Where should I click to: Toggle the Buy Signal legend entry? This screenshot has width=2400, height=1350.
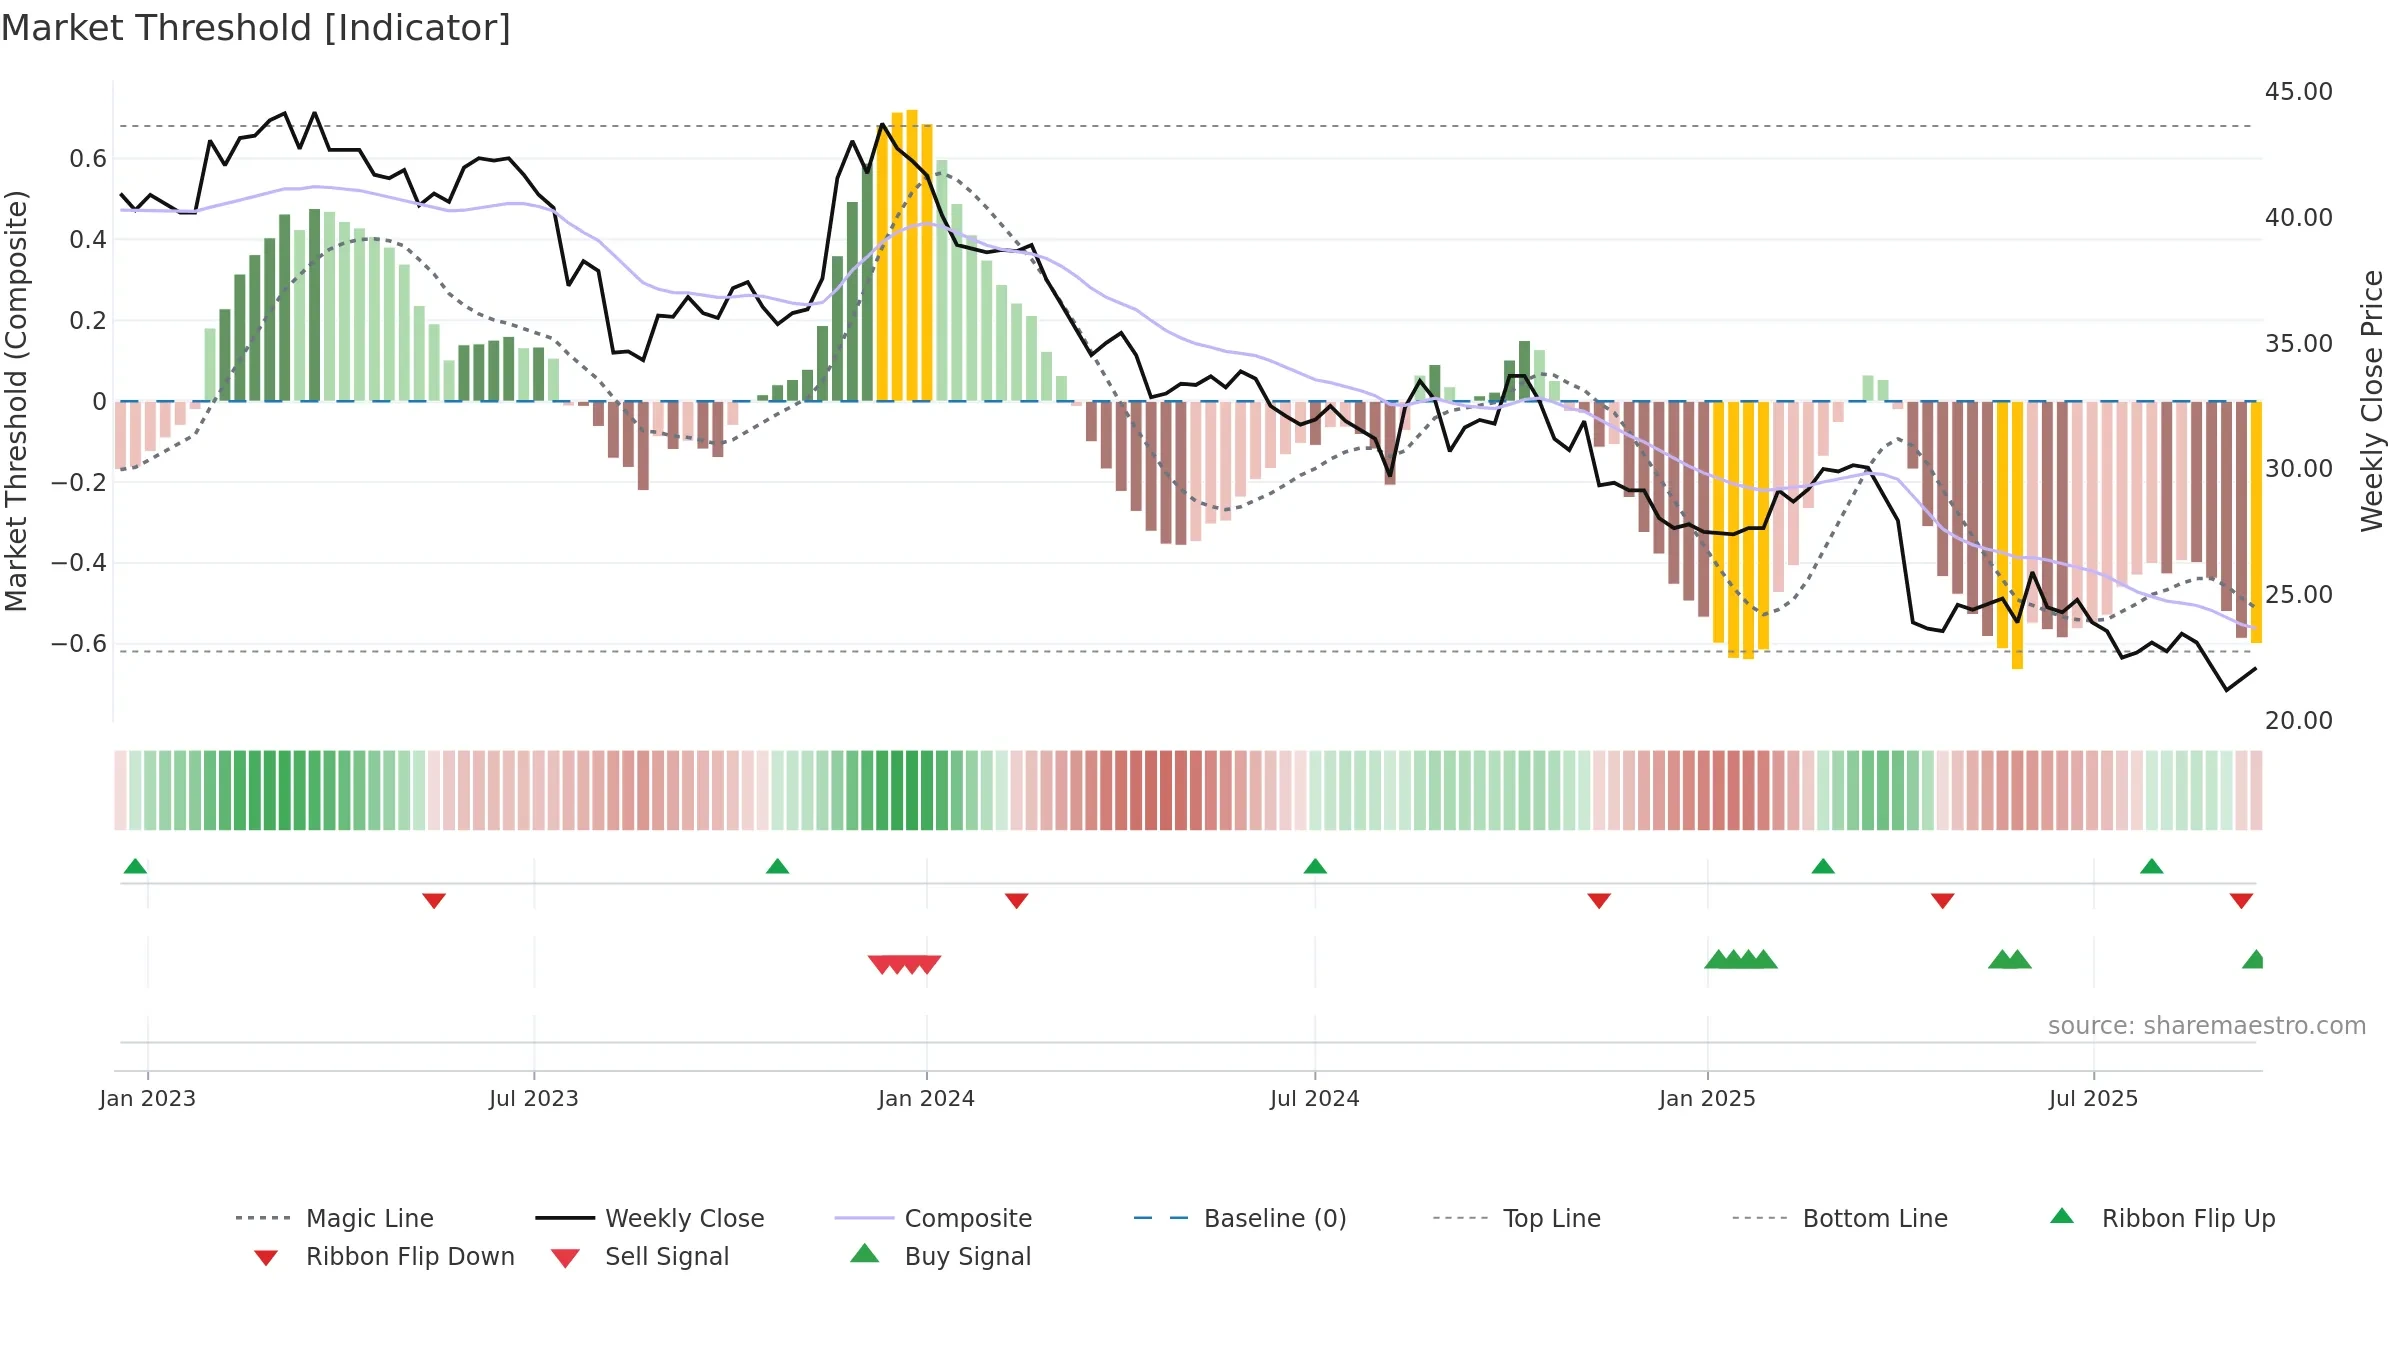(x=940, y=1256)
